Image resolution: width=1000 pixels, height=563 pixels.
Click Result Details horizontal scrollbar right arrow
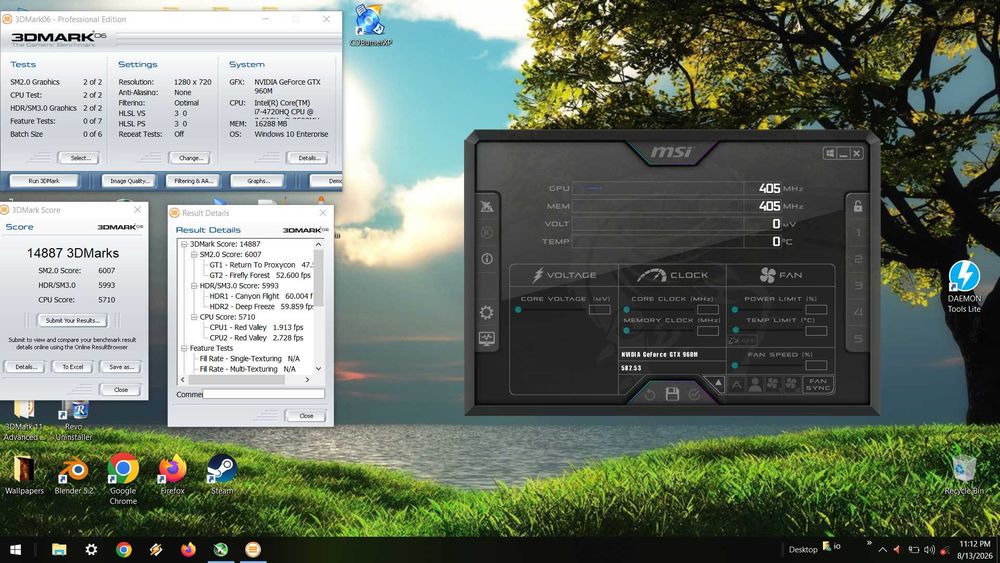pos(307,379)
